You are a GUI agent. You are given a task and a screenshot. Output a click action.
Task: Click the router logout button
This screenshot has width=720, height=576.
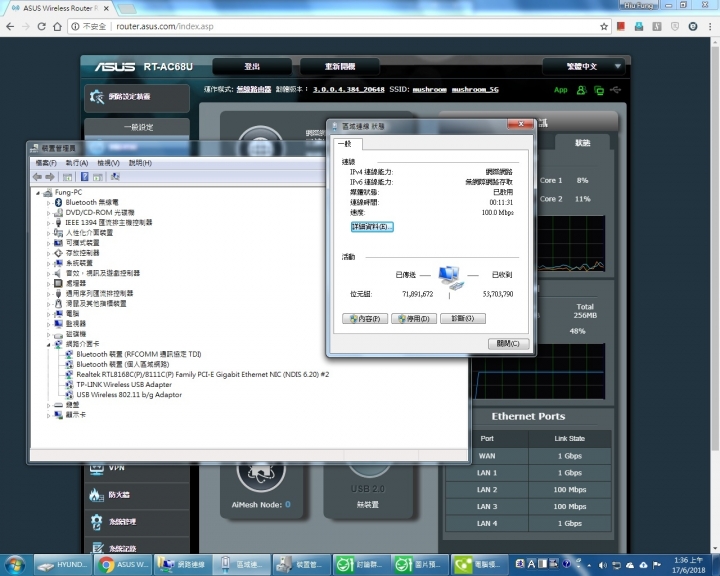[252, 67]
